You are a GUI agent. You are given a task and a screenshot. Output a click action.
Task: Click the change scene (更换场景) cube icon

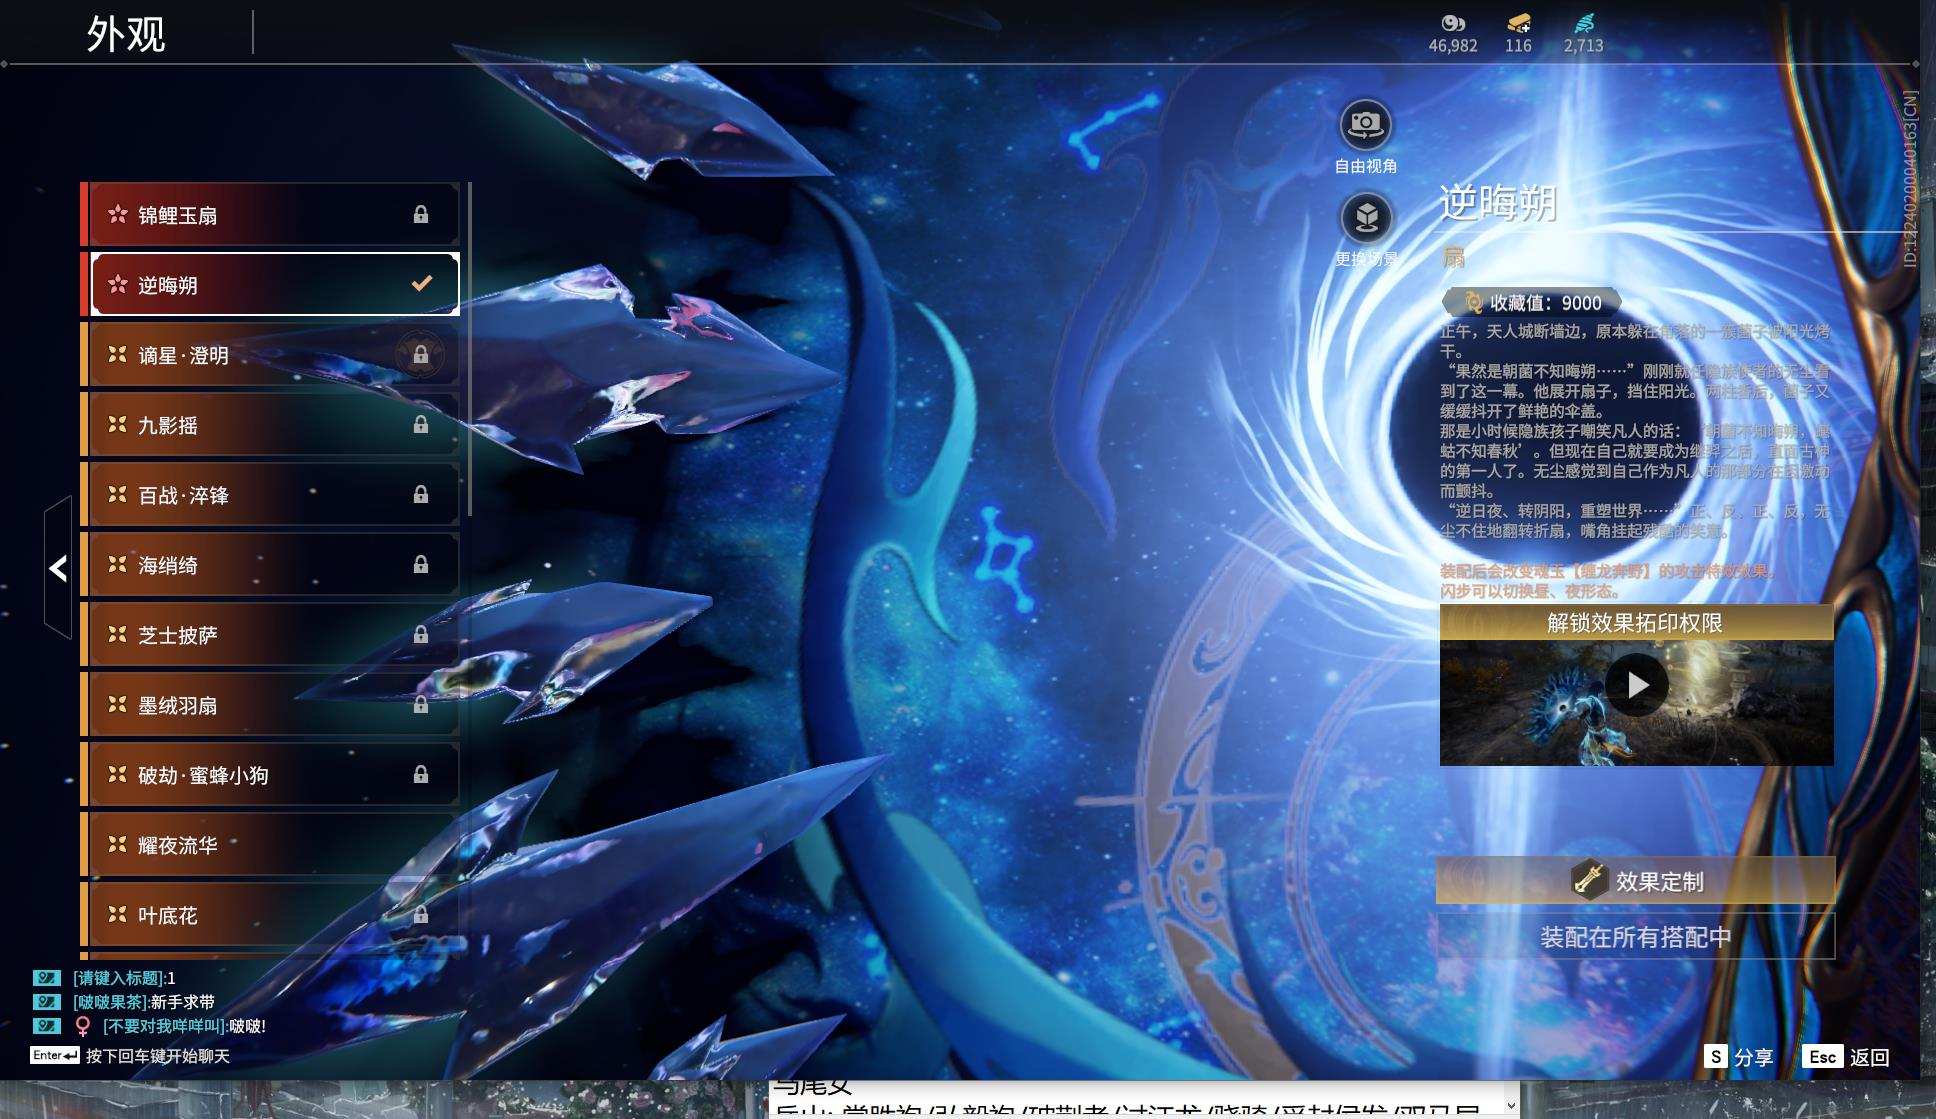1366,217
